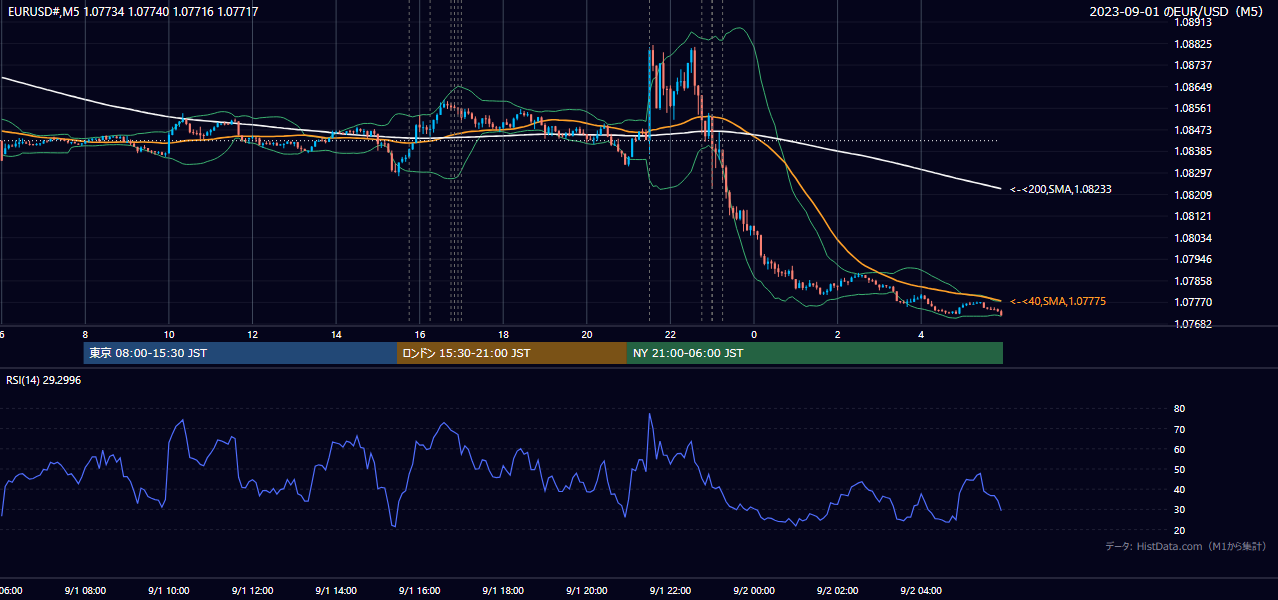Click the RSI 20 level axis label
Screen dimensions: 1278x600
pyautogui.click(x=1179, y=530)
